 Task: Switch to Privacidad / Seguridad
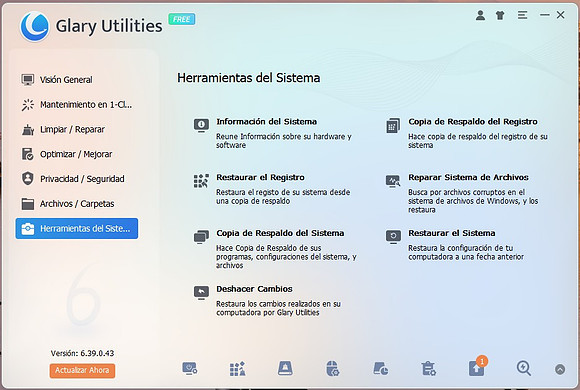tap(77, 179)
